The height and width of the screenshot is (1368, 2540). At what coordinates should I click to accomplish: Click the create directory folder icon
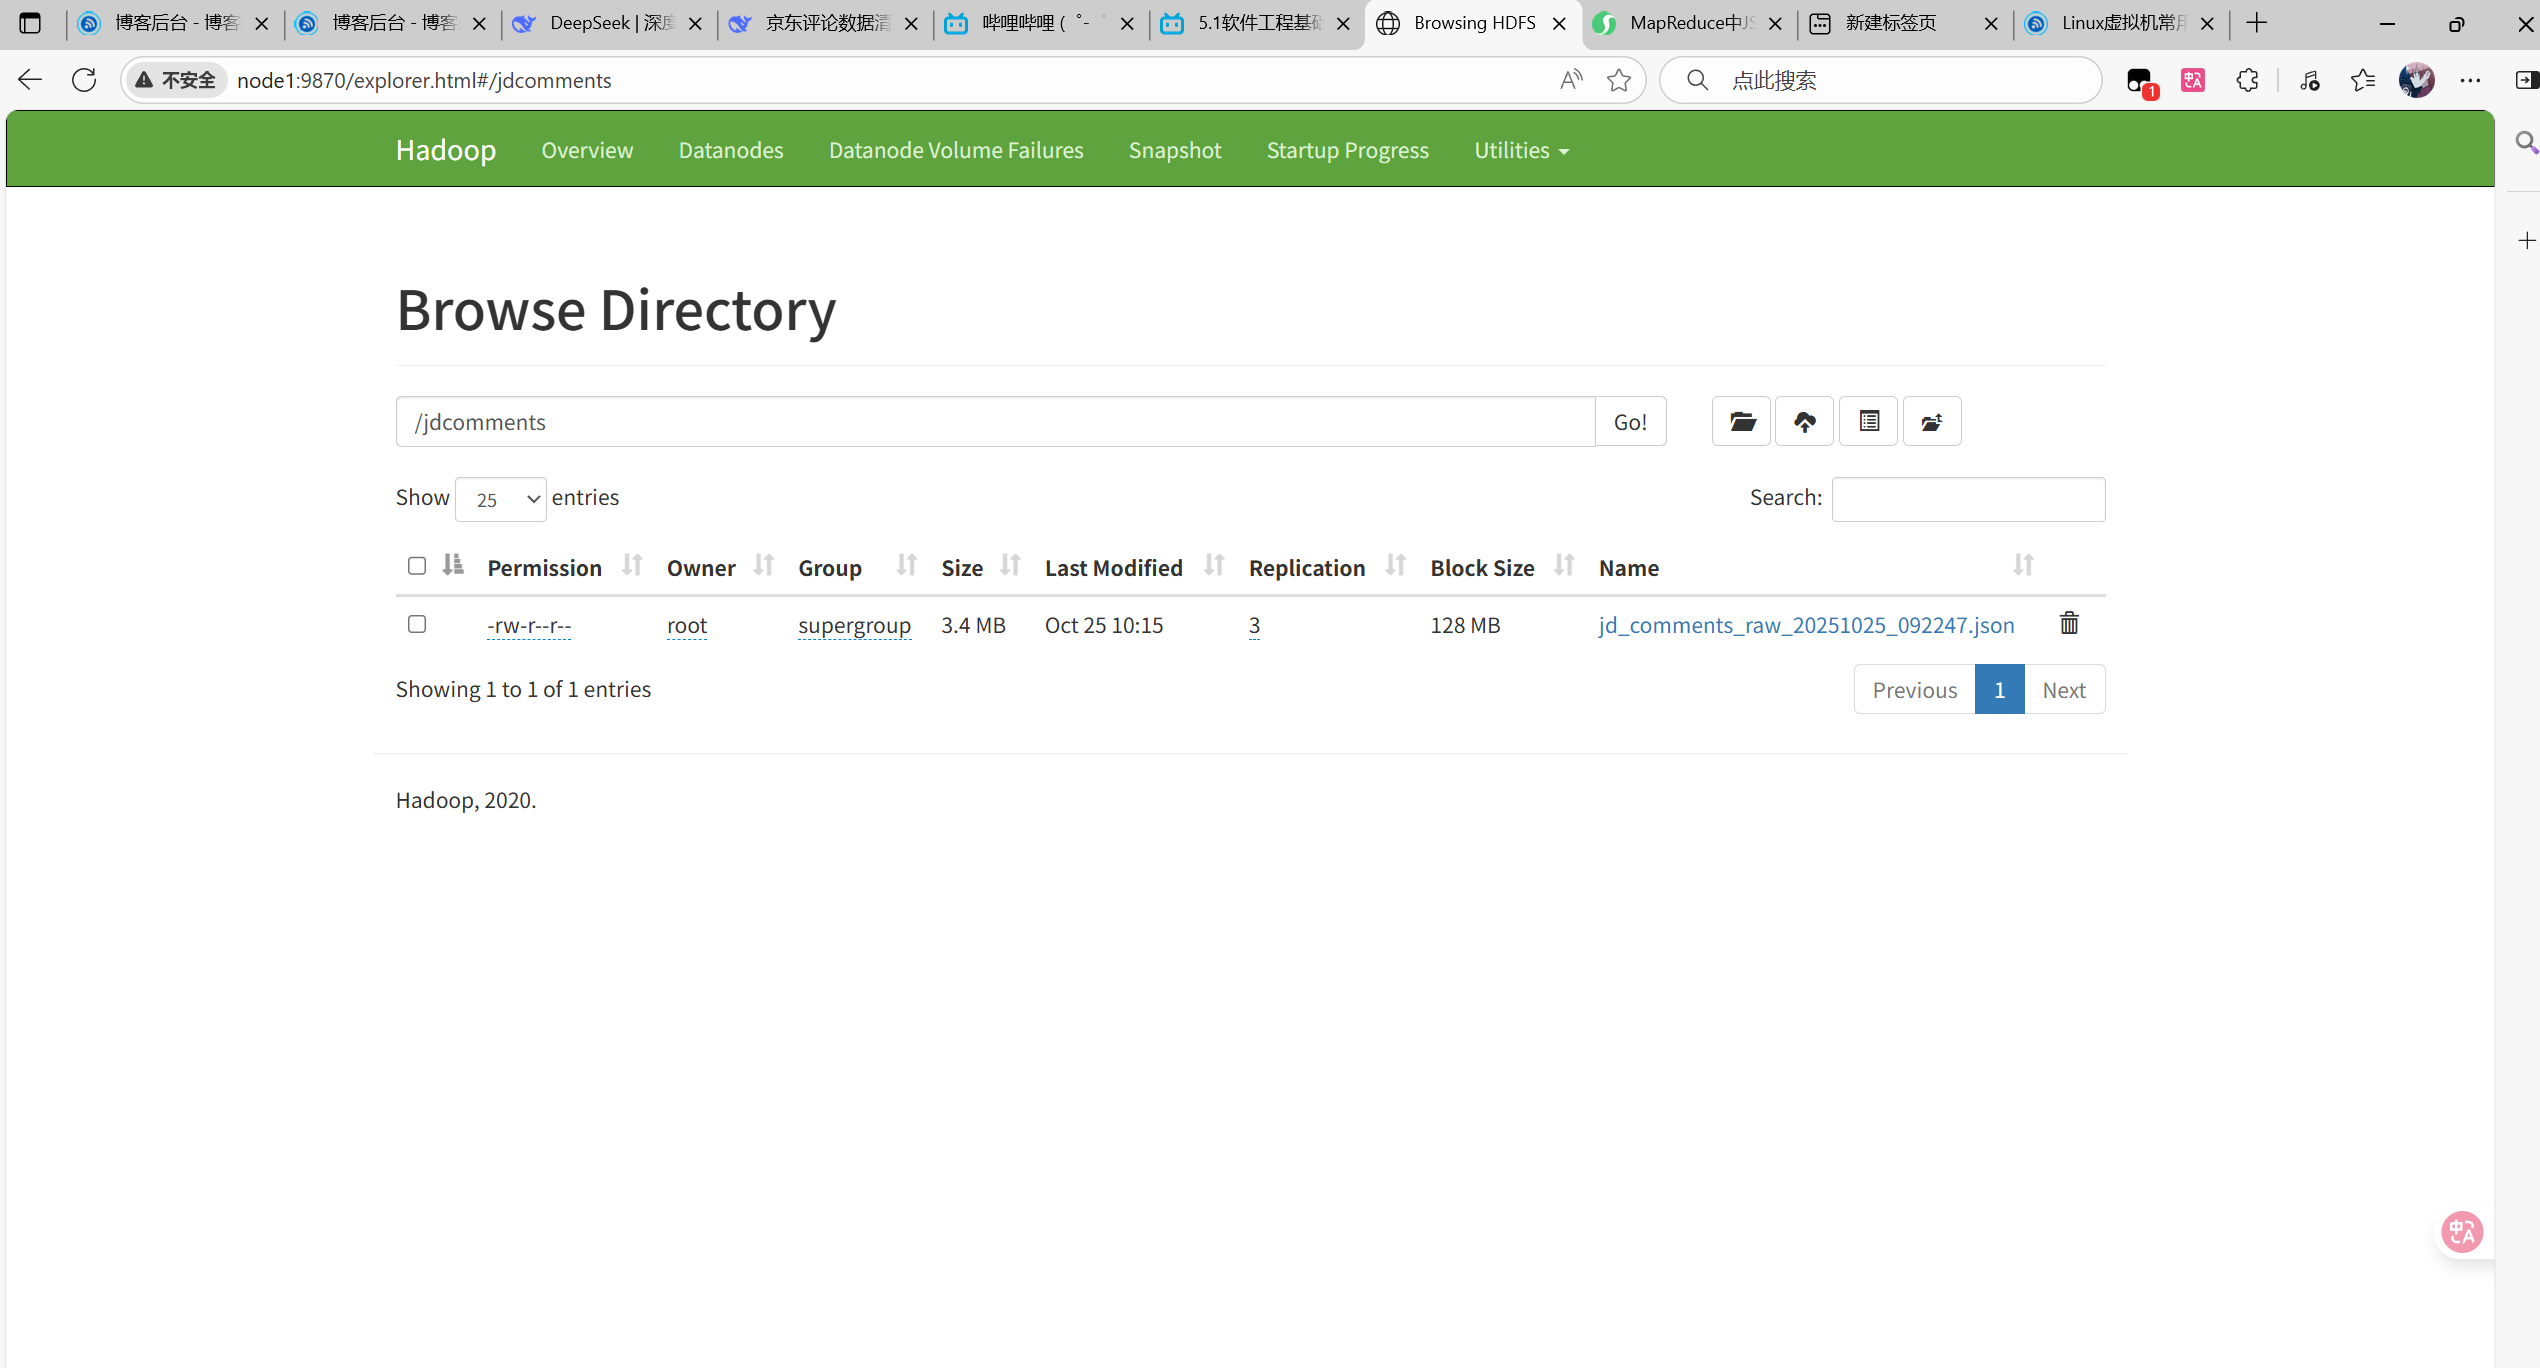[x=1741, y=421]
